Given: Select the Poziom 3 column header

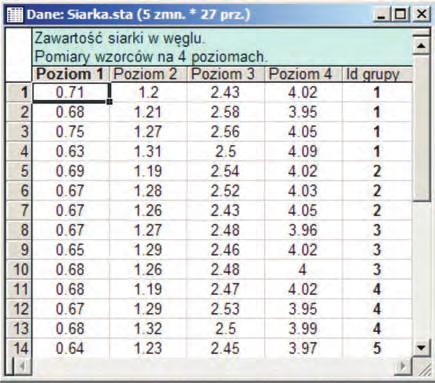Looking at the screenshot, I should tap(226, 74).
